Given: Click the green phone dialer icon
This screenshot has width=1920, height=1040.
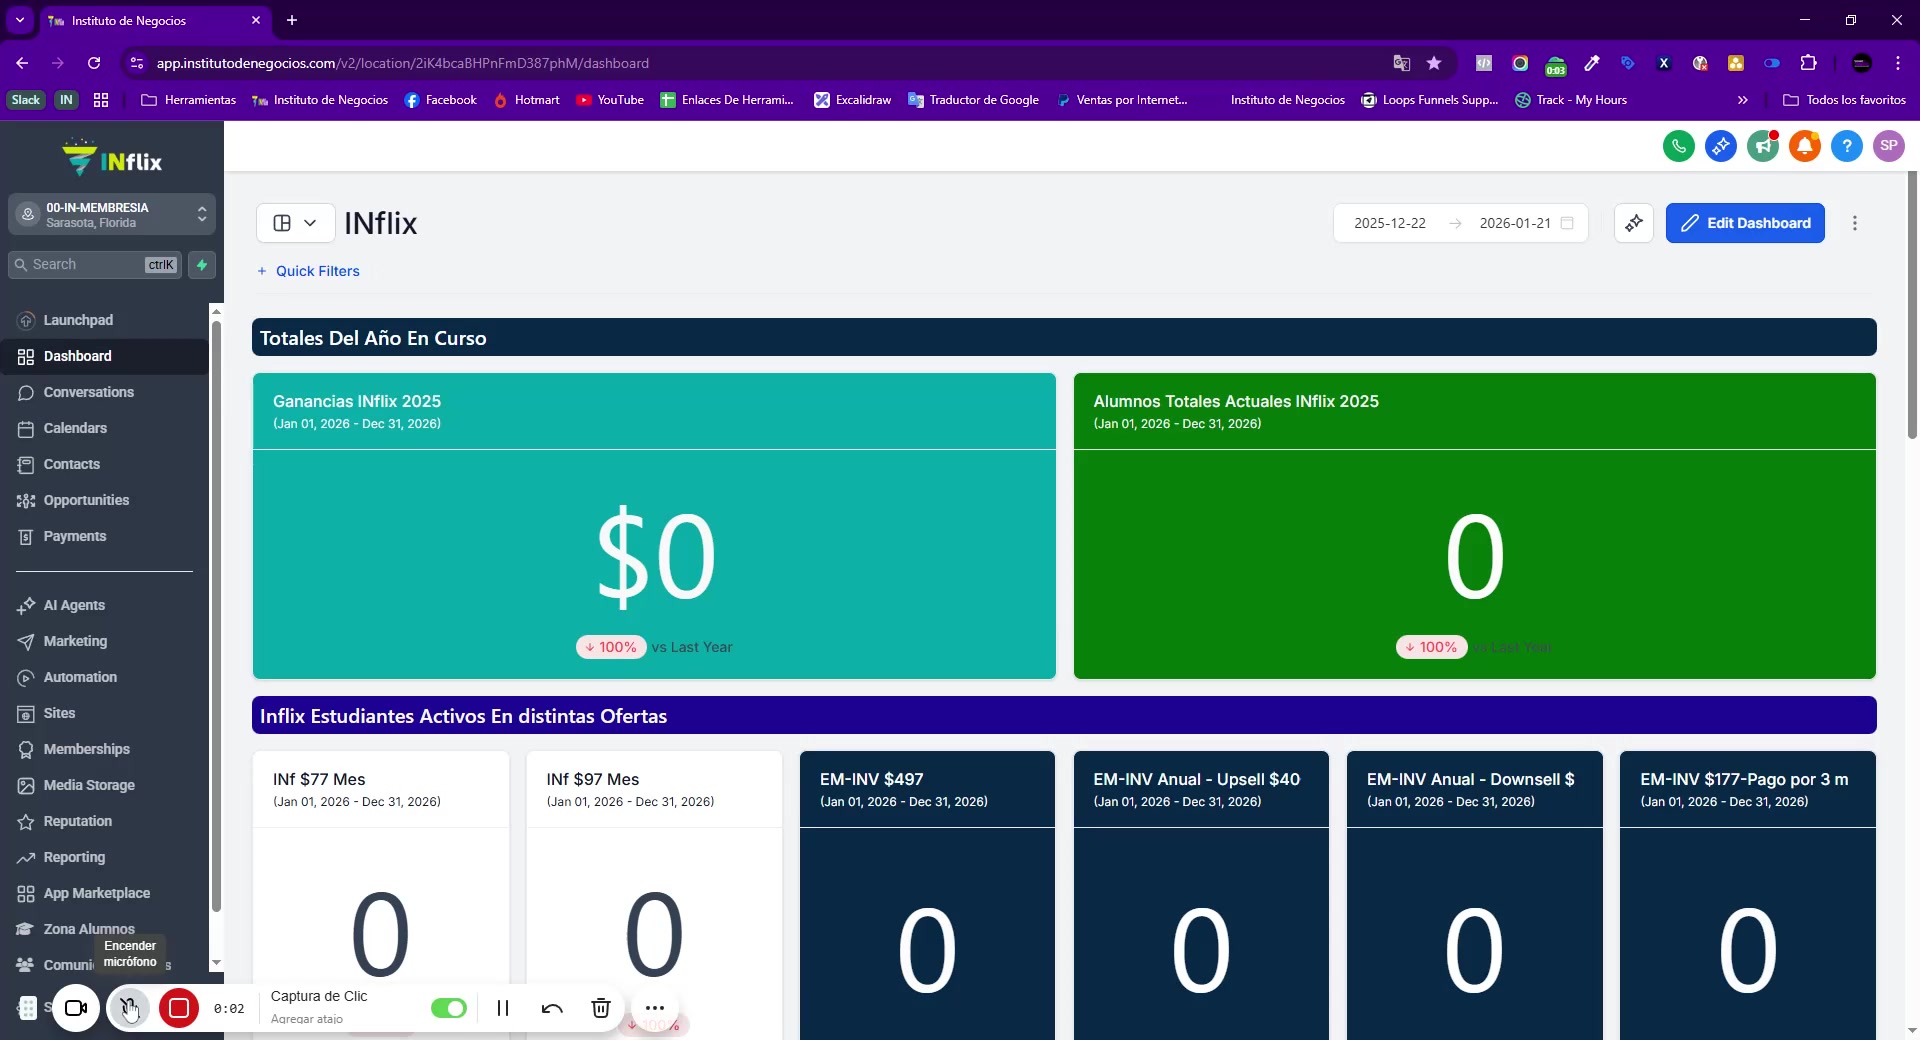Looking at the screenshot, I should (x=1679, y=146).
